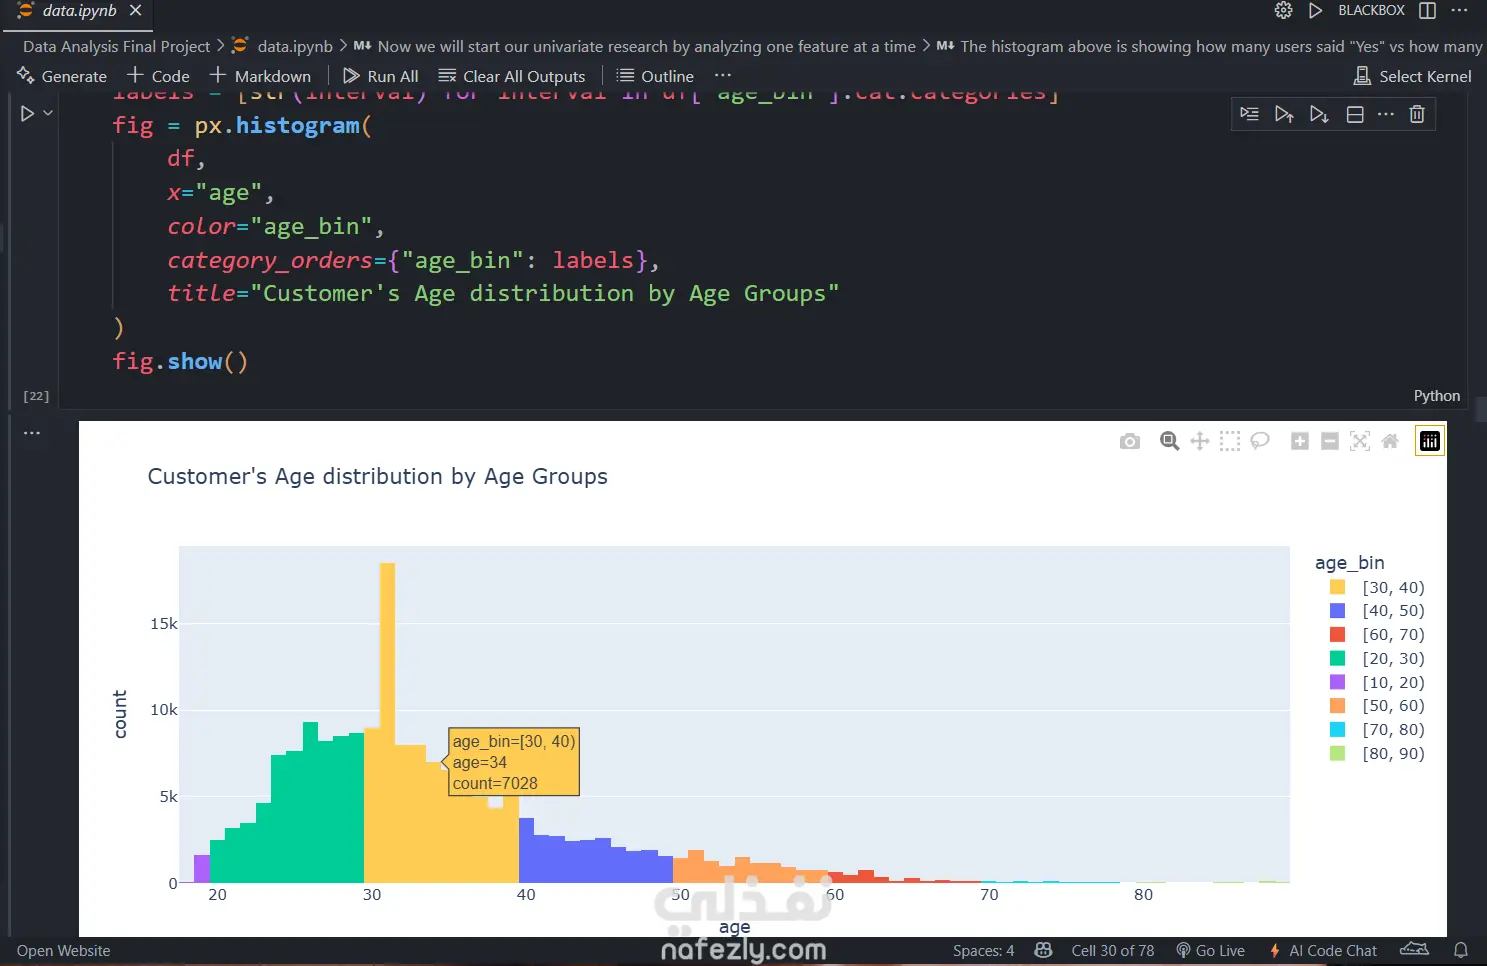This screenshot has width=1487, height=966.
Task: Add a new Code cell
Action: tap(158, 76)
